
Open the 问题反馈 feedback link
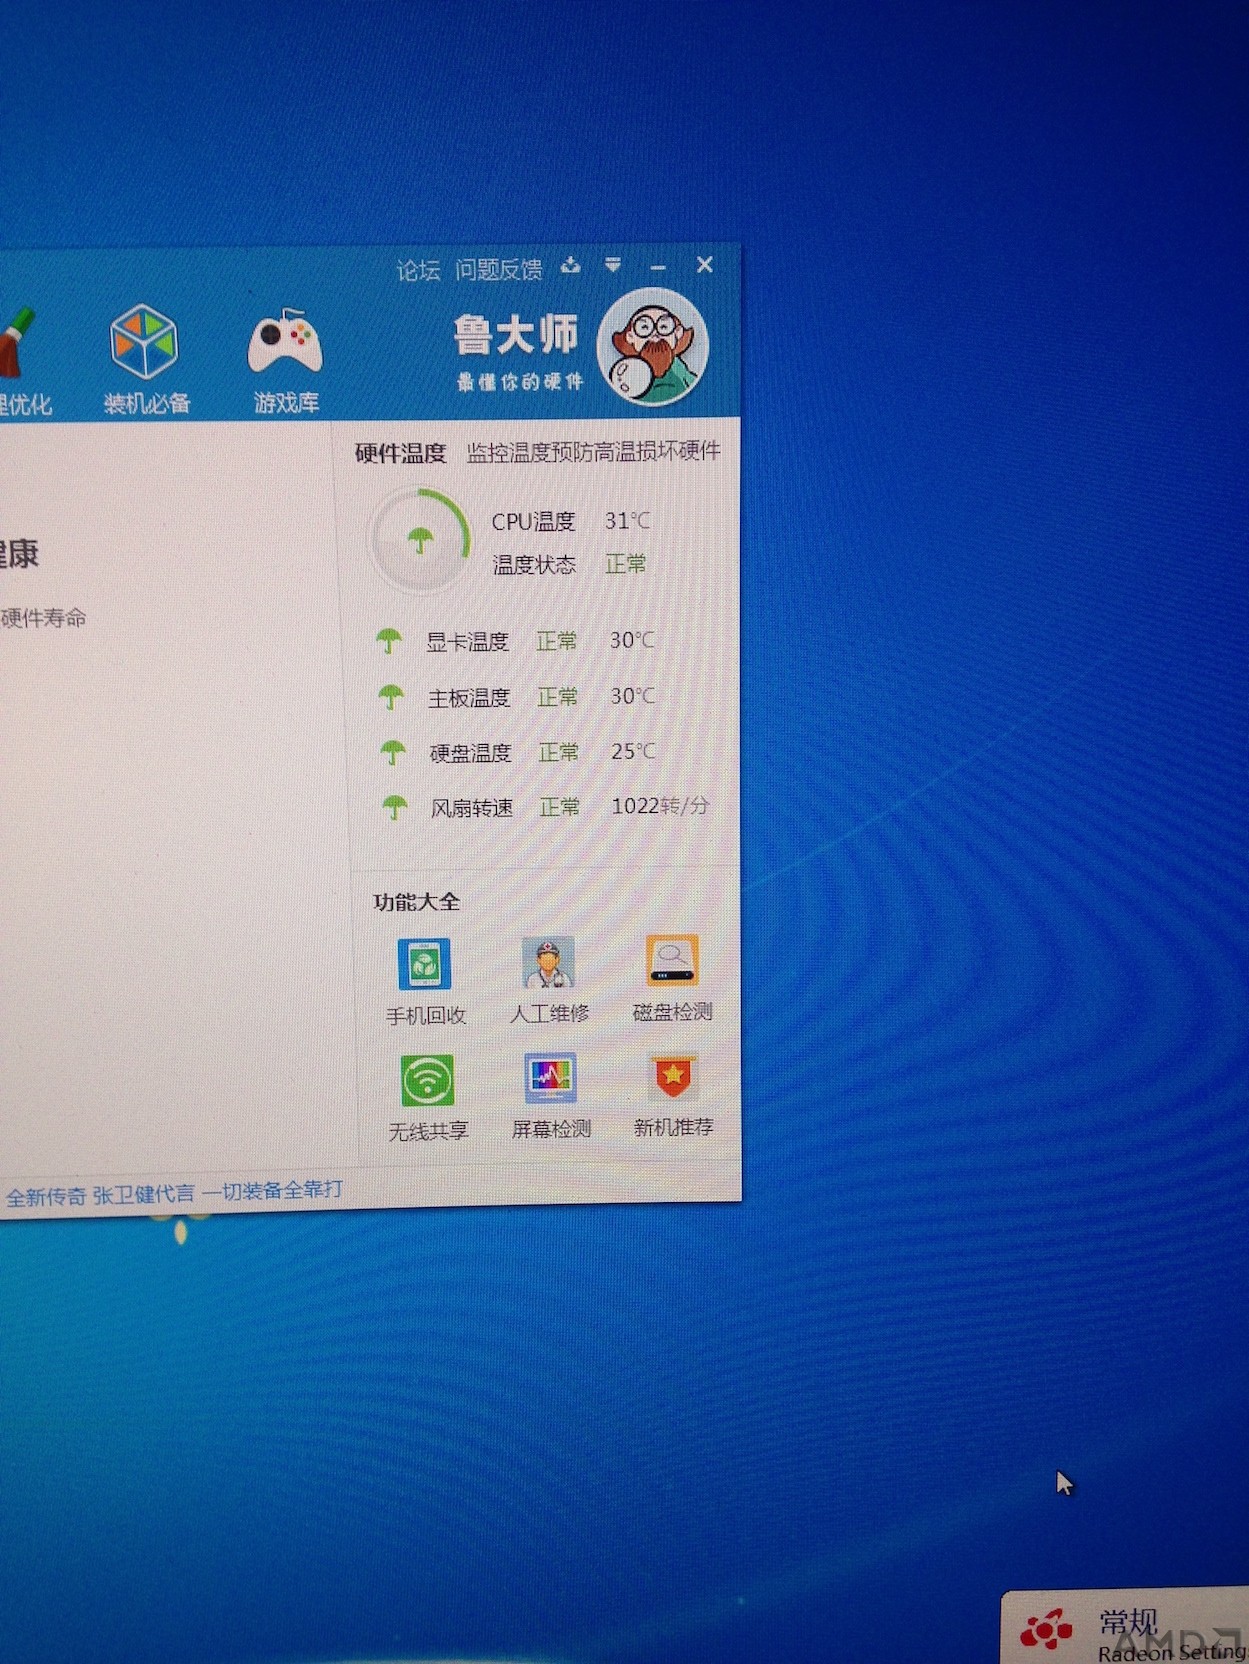(499, 269)
